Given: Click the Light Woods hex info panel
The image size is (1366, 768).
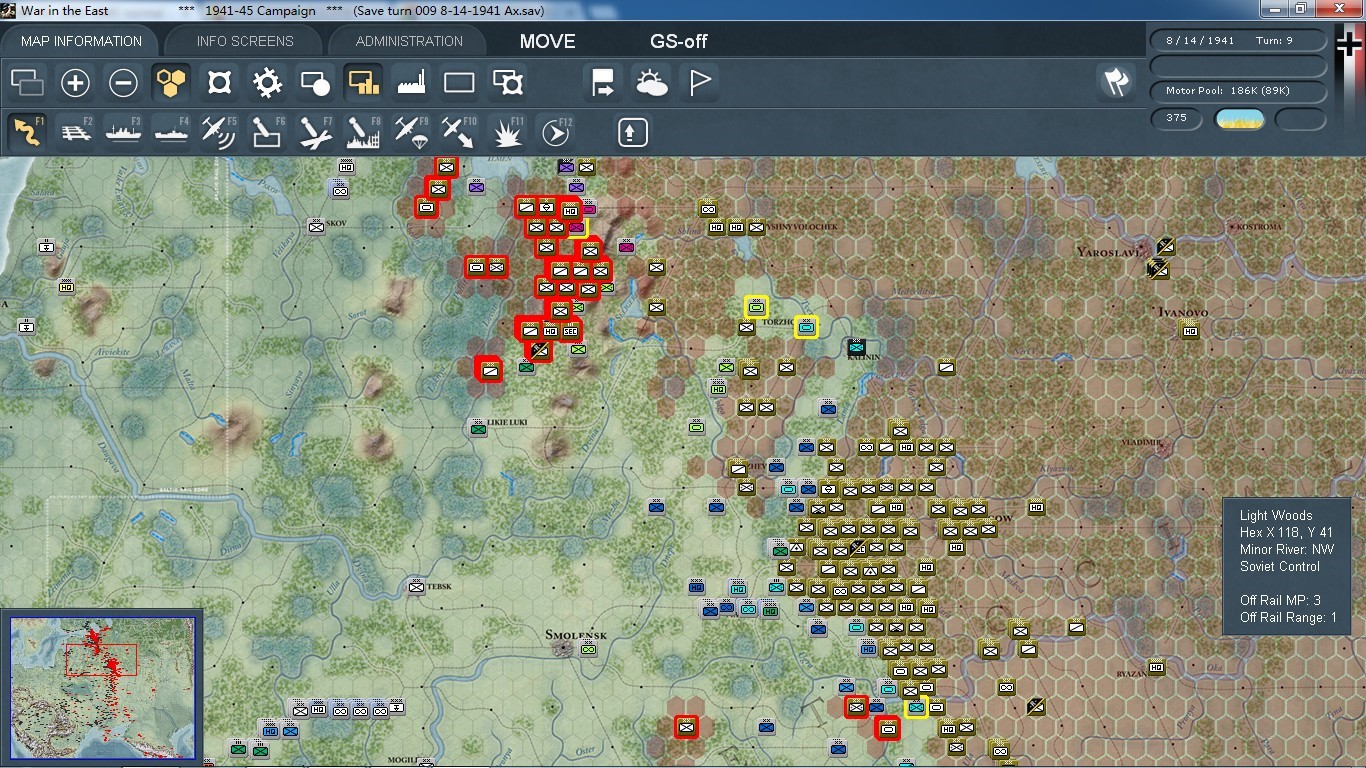Looking at the screenshot, I should [x=1288, y=566].
